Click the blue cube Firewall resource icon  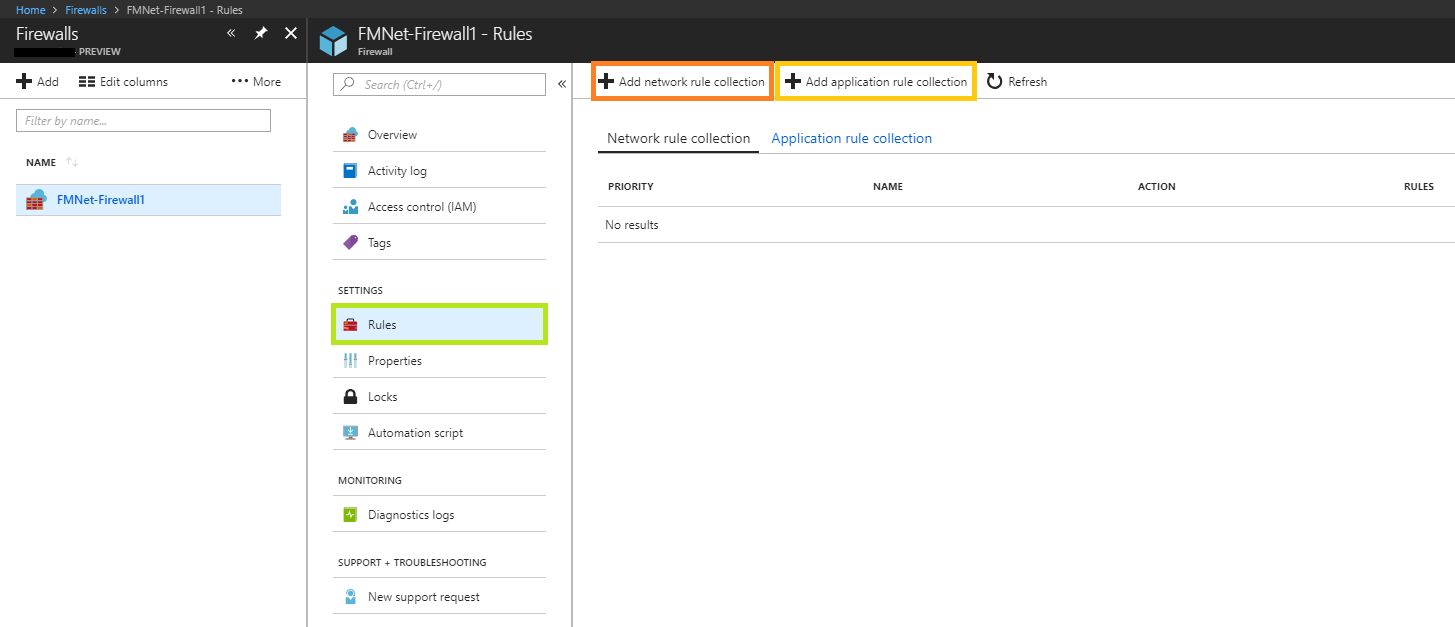pos(333,41)
